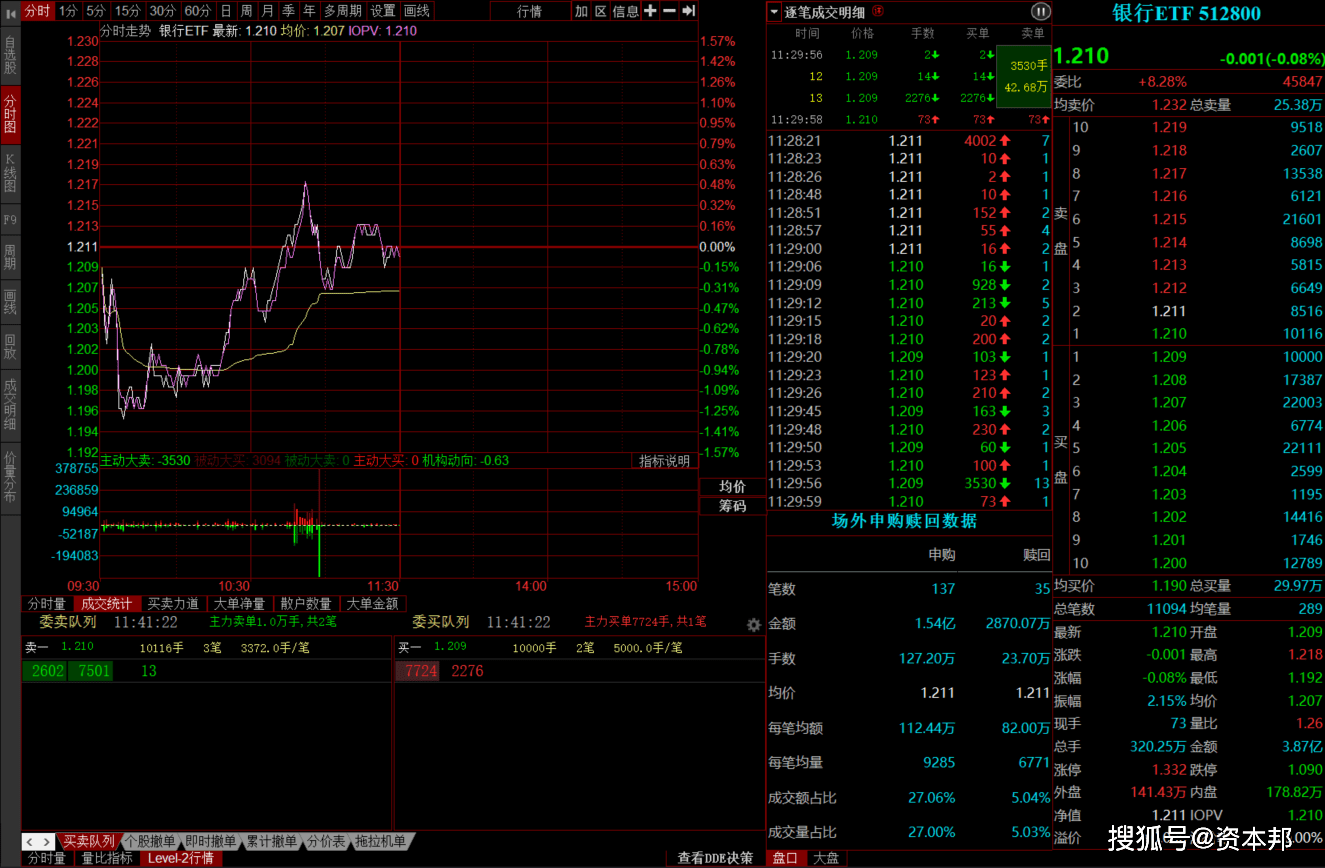This screenshot has height=868, width=1325.
Task: Open 回放 from left sidebar
Action: [x=10, y=346]
